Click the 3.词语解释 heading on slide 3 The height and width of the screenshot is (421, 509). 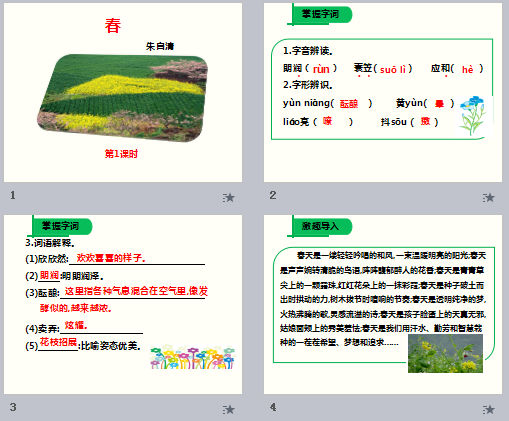tap(50, 243)
